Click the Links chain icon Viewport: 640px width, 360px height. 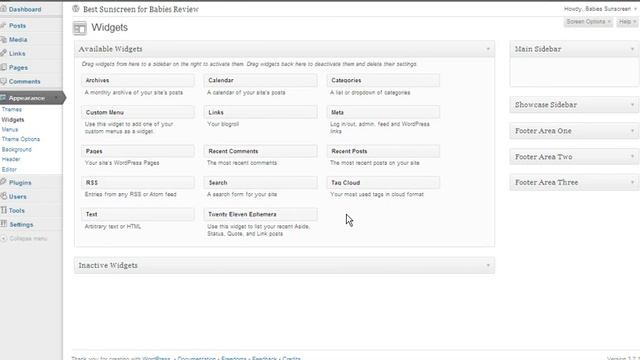coord(3,53)
